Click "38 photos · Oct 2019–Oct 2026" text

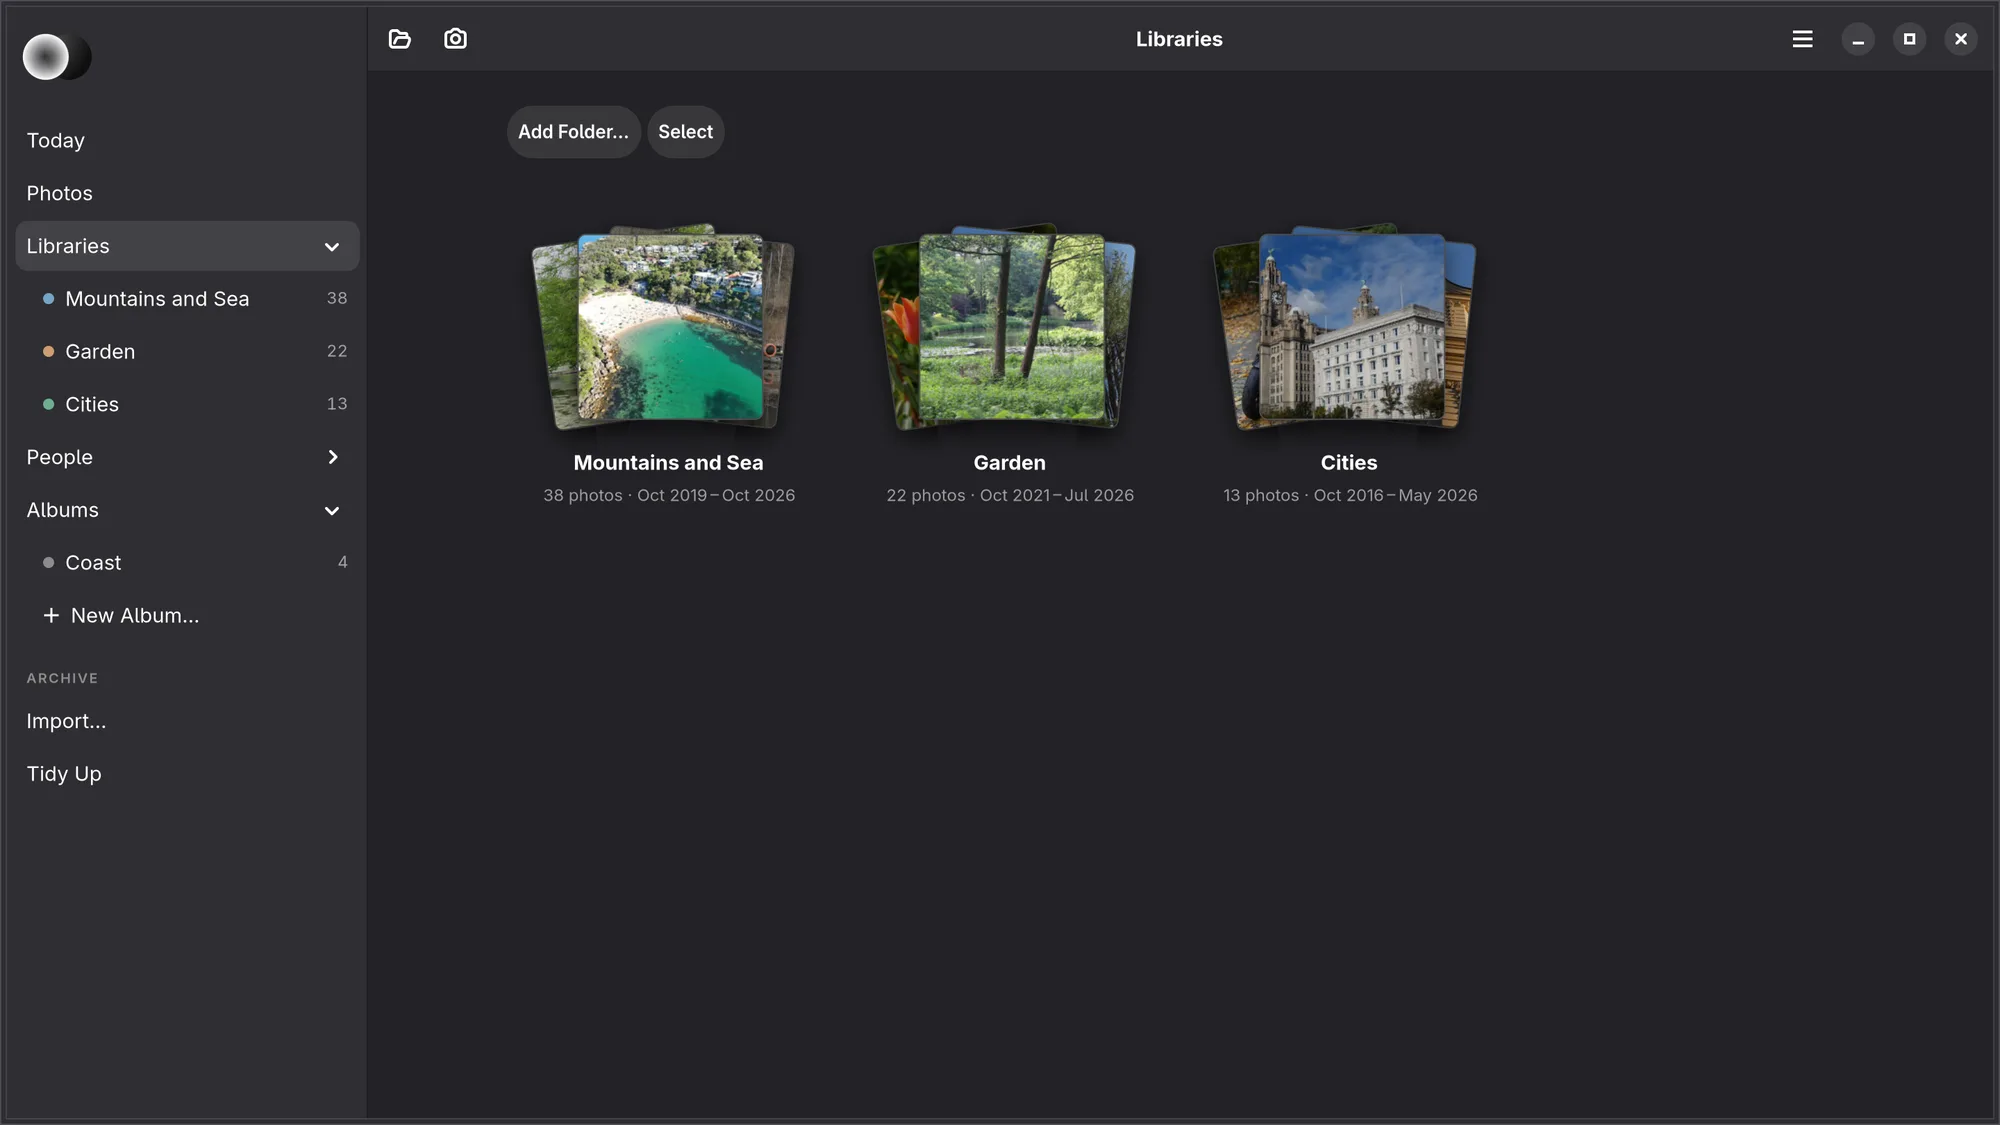669,495
